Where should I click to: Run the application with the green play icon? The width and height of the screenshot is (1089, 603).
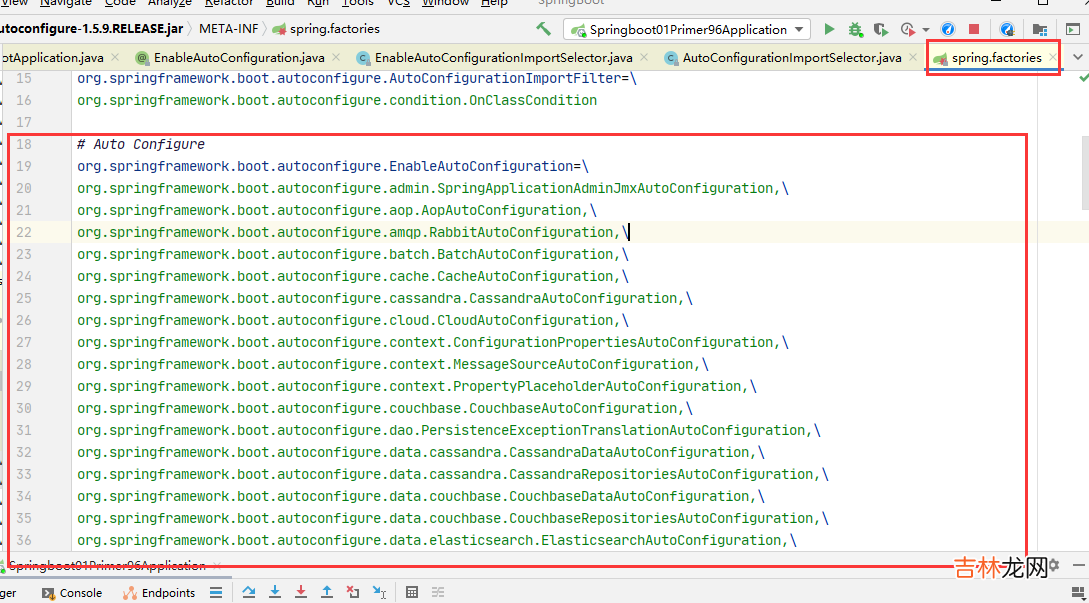[829, 30]
